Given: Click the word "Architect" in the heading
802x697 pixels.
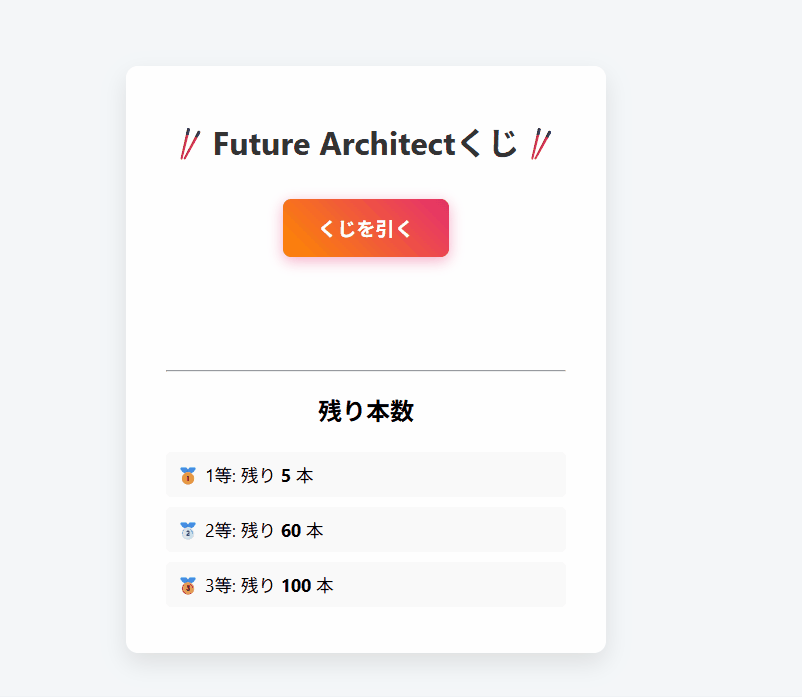Looking at the screenshot, I should pyautogui.click(x=387, y=145).
